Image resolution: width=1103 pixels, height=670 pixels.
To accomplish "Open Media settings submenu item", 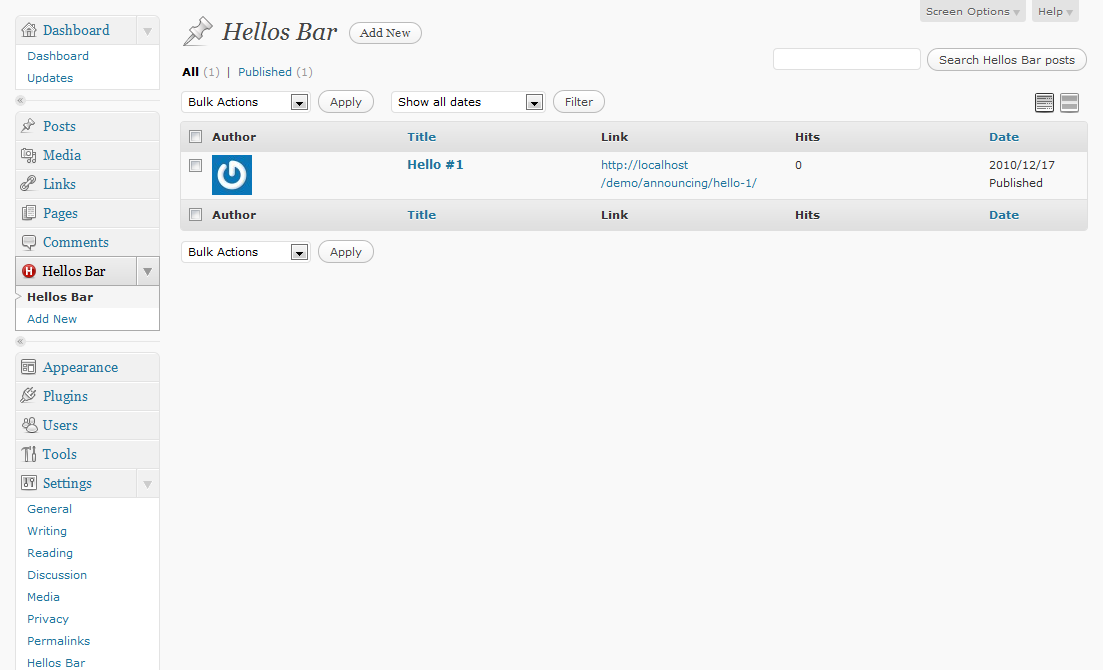I will (43, 596).
